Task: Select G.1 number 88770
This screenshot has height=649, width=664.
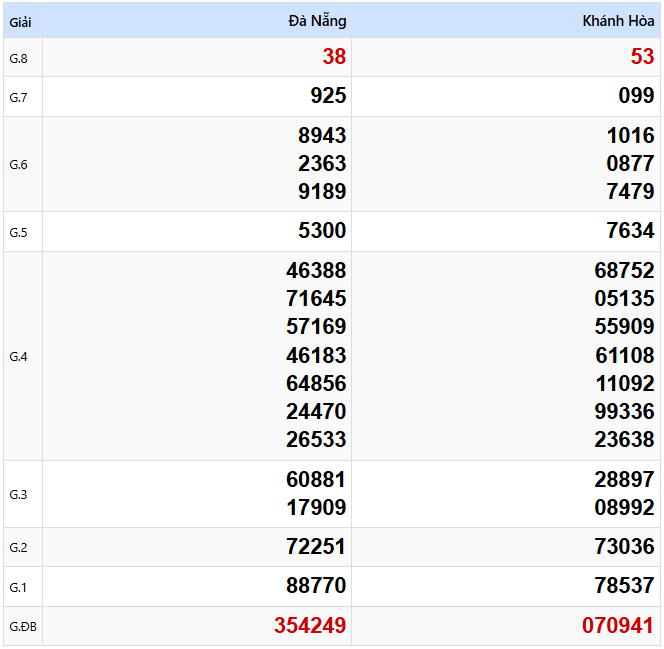Action: point(316,586)
